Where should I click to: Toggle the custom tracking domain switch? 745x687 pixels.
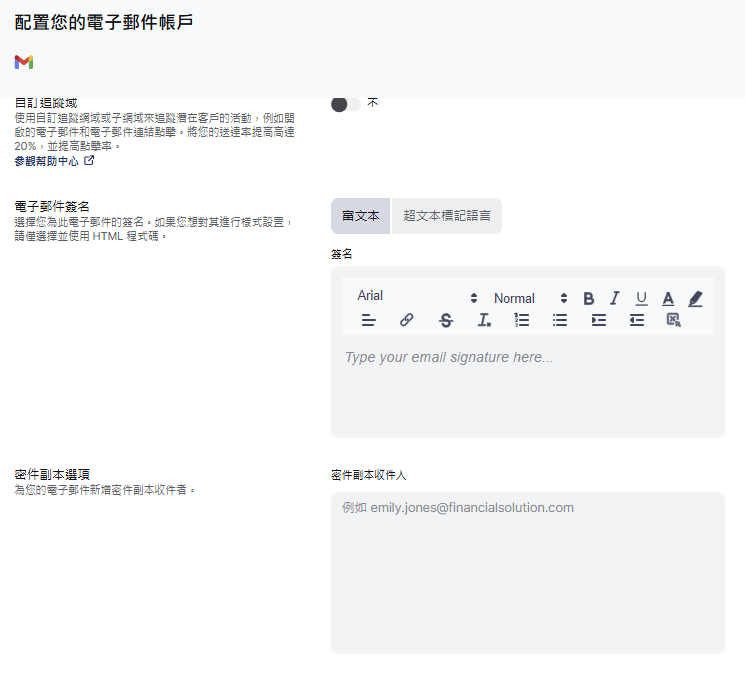click(345, 104)
